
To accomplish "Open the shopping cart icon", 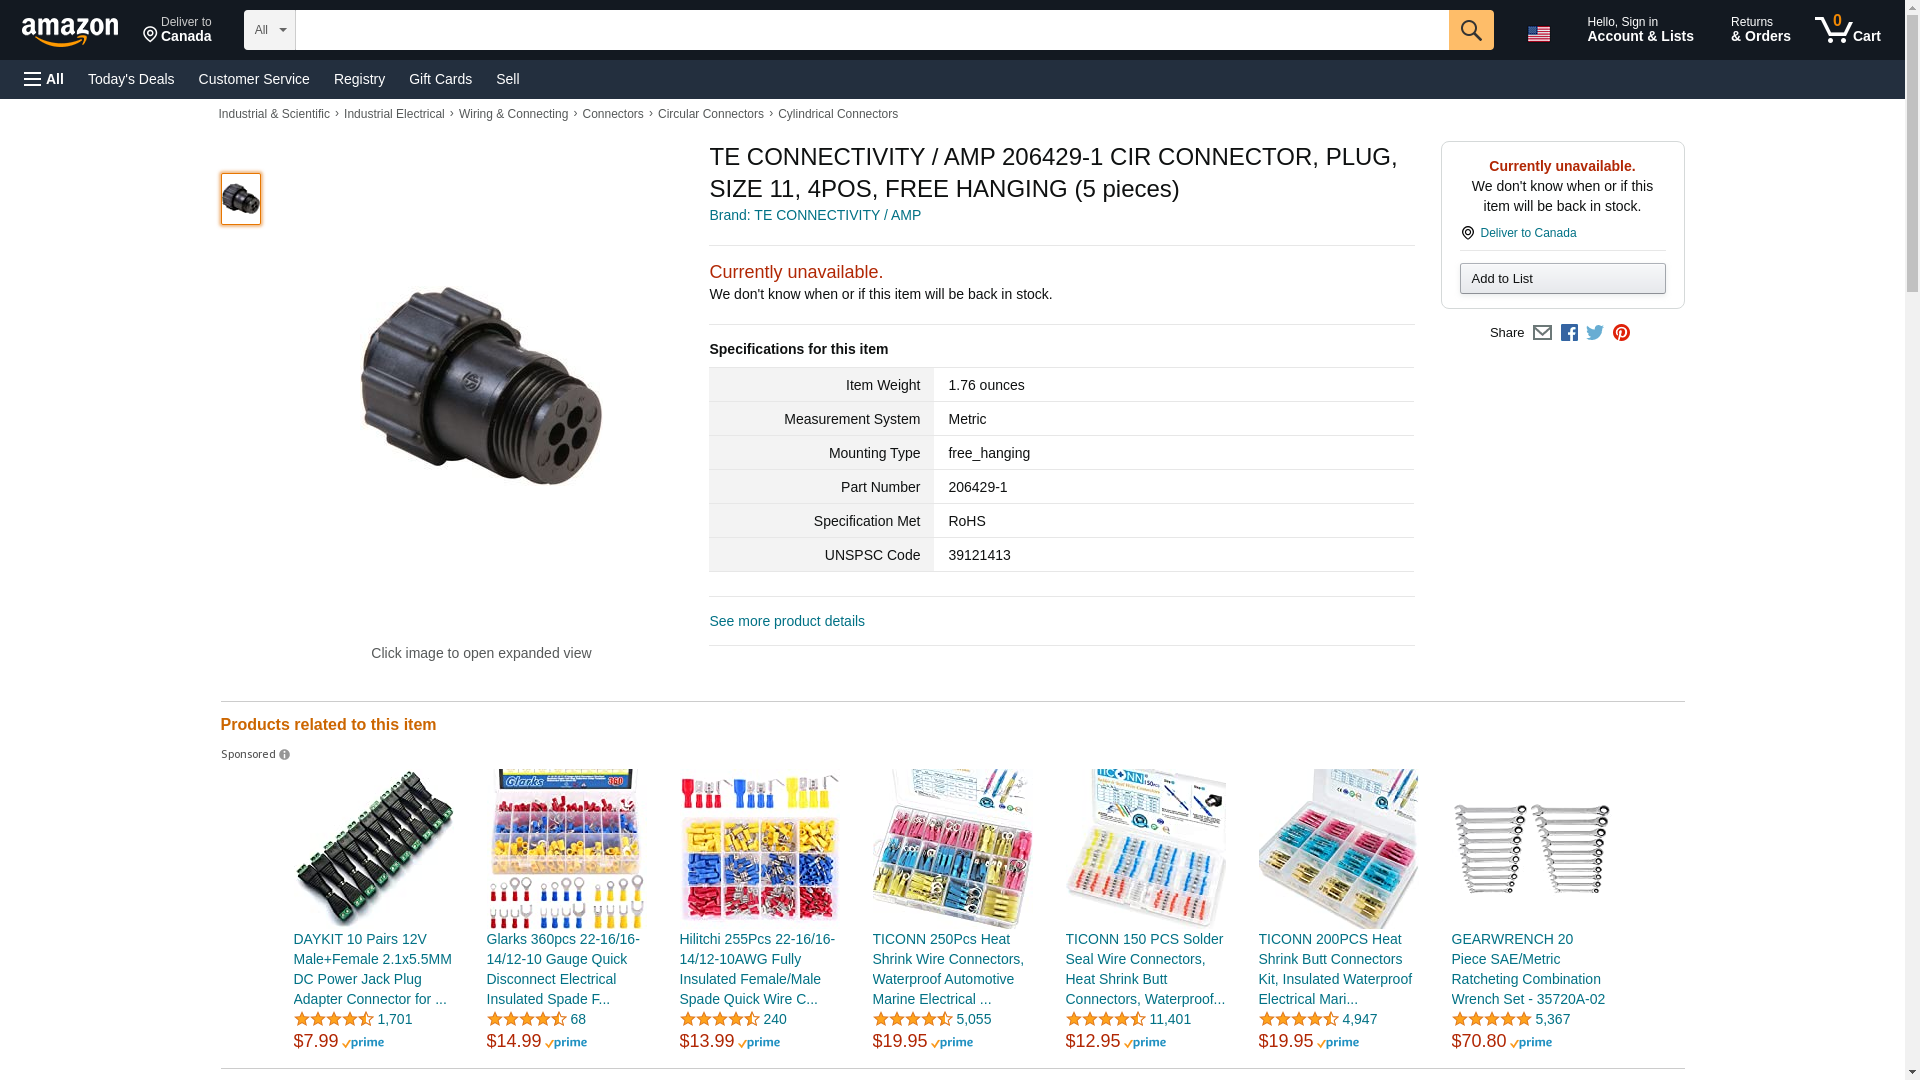I will [1848, 30].
